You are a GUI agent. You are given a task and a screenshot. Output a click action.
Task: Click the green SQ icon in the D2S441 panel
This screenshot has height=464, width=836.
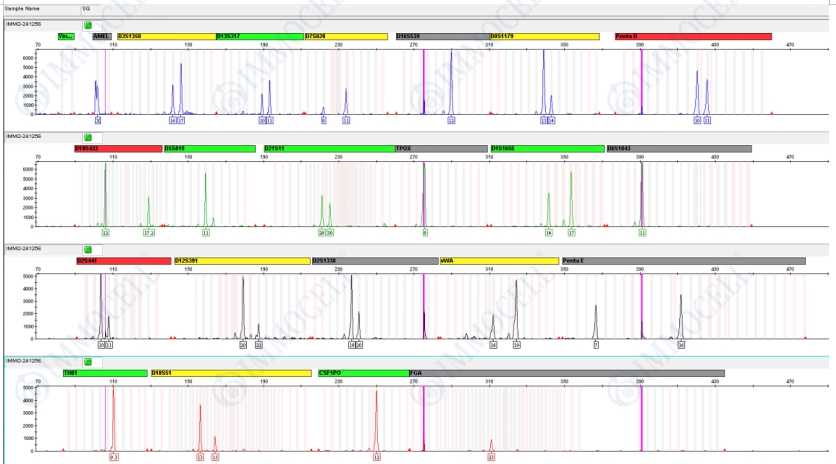click(87, 248)
